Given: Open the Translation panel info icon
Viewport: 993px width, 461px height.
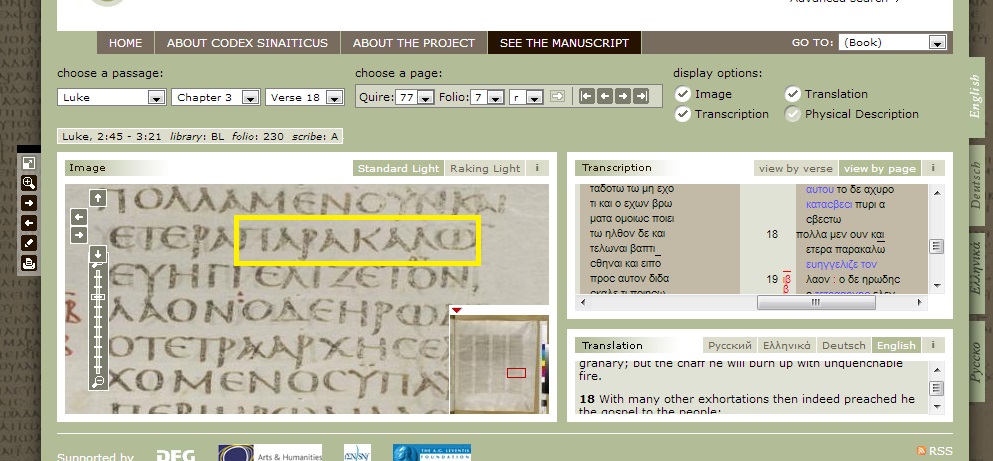Looking at the screenshot, I should (x=933, y=345).
